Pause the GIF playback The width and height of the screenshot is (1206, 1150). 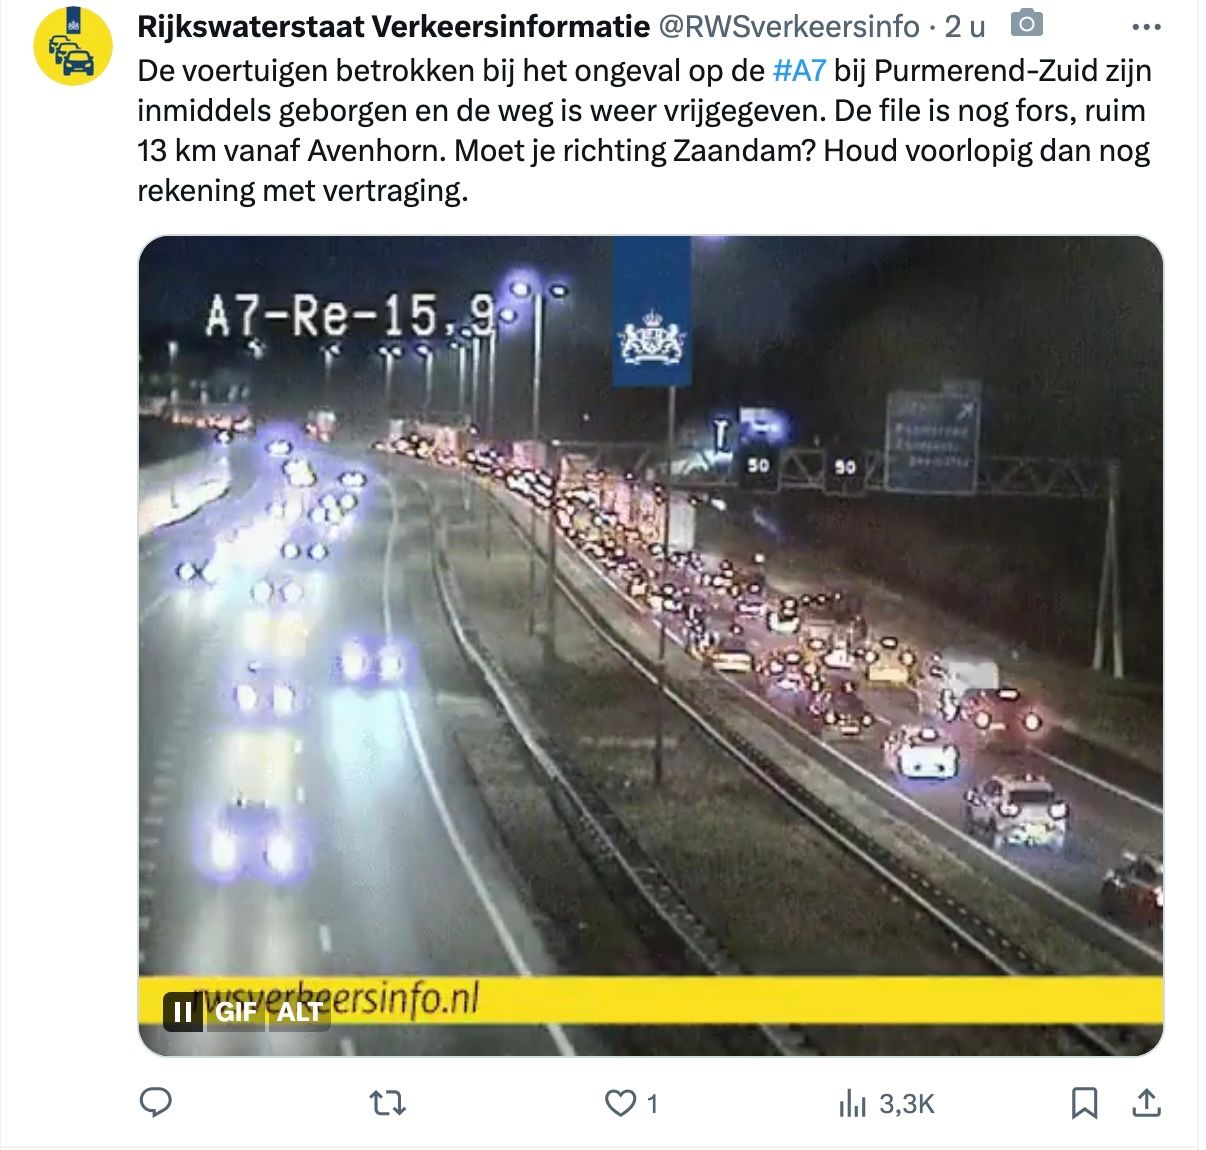click(183, 1012)
